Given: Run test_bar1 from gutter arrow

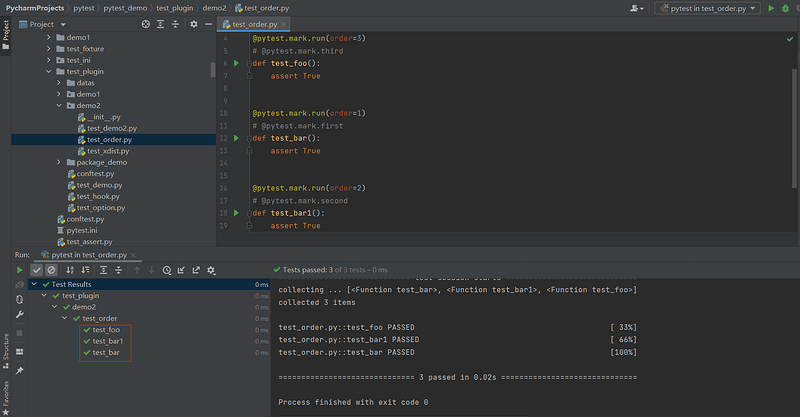Looking at the screenshot, I should click(236, 213).
